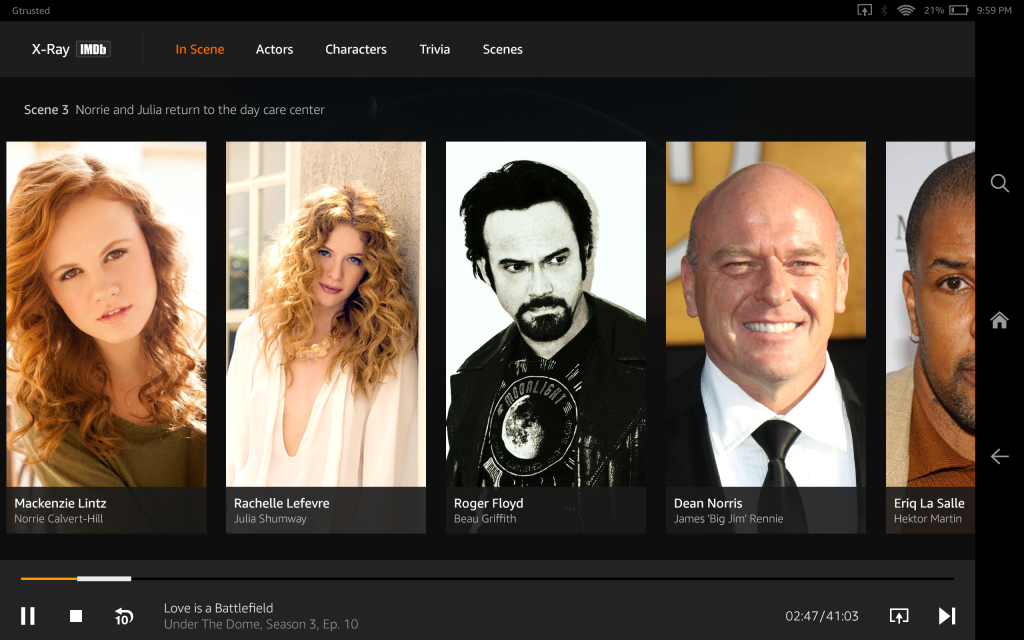Click the Love is a Battlefield title

coord(218,608)
